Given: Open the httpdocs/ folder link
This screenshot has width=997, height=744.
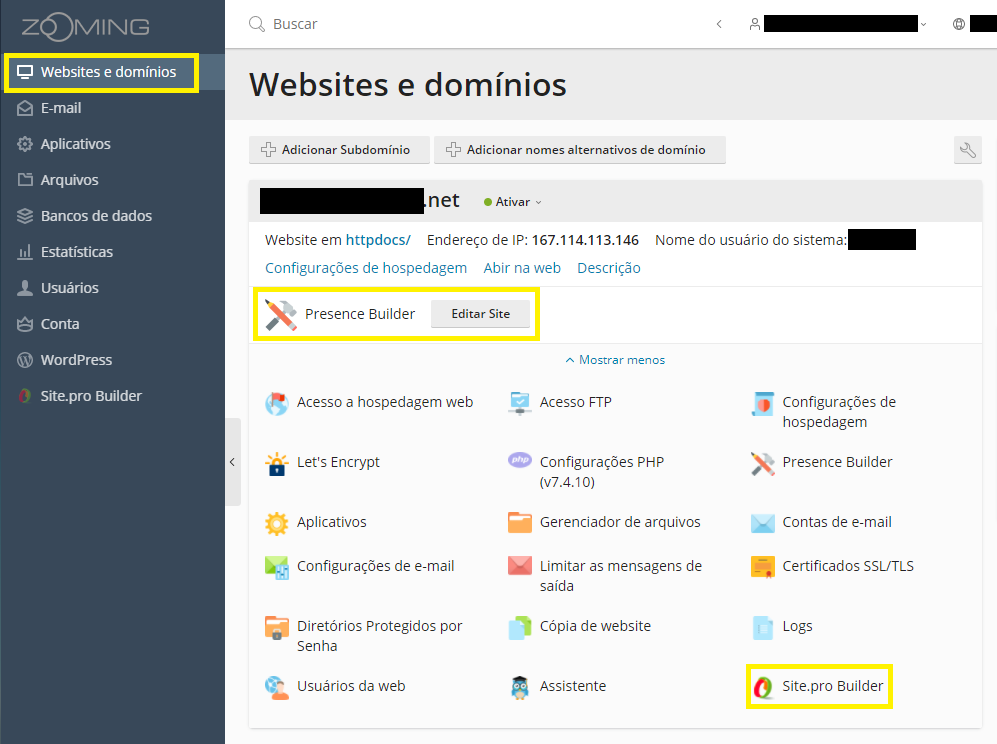Looking at the screenshot, I should [x=378, y=240].
